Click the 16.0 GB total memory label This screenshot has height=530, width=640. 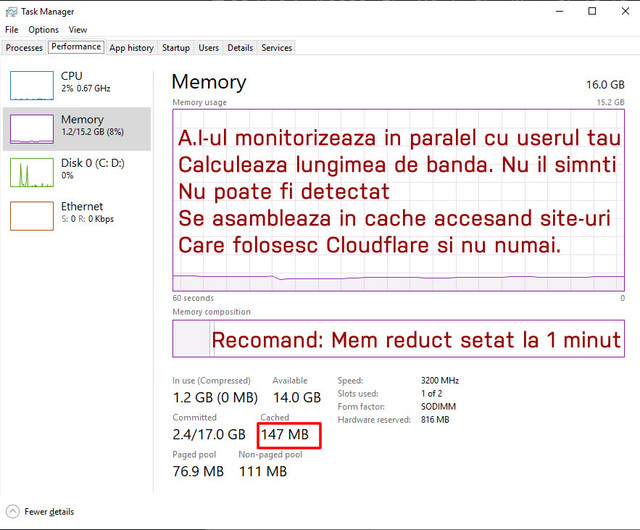605,85
